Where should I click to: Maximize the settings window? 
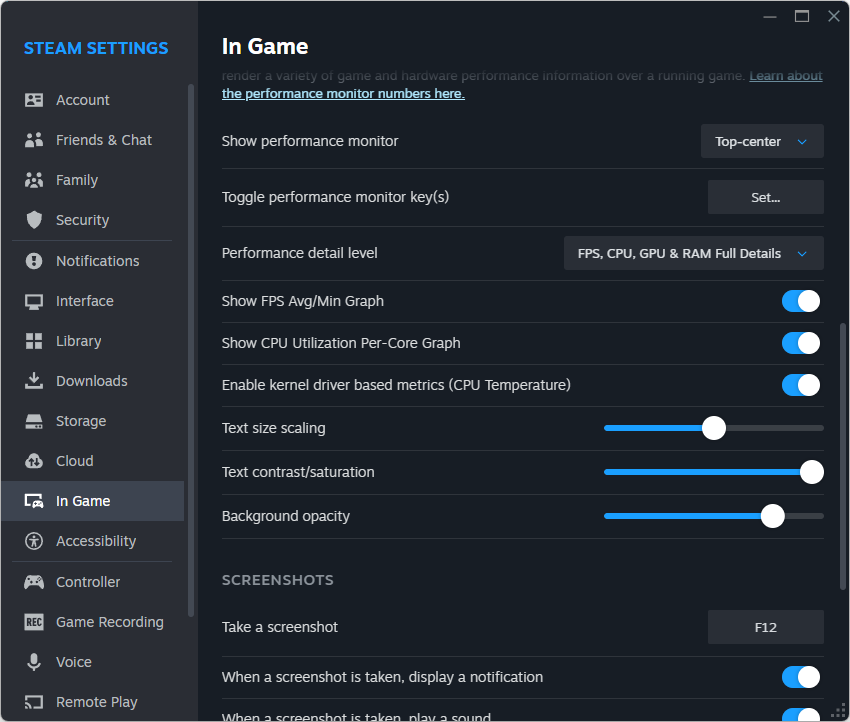pos(802,16)
